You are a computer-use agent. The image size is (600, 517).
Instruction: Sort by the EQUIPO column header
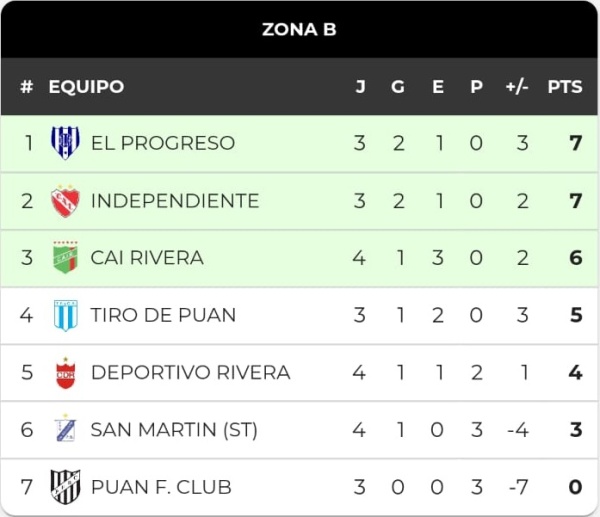pos(86,87)
